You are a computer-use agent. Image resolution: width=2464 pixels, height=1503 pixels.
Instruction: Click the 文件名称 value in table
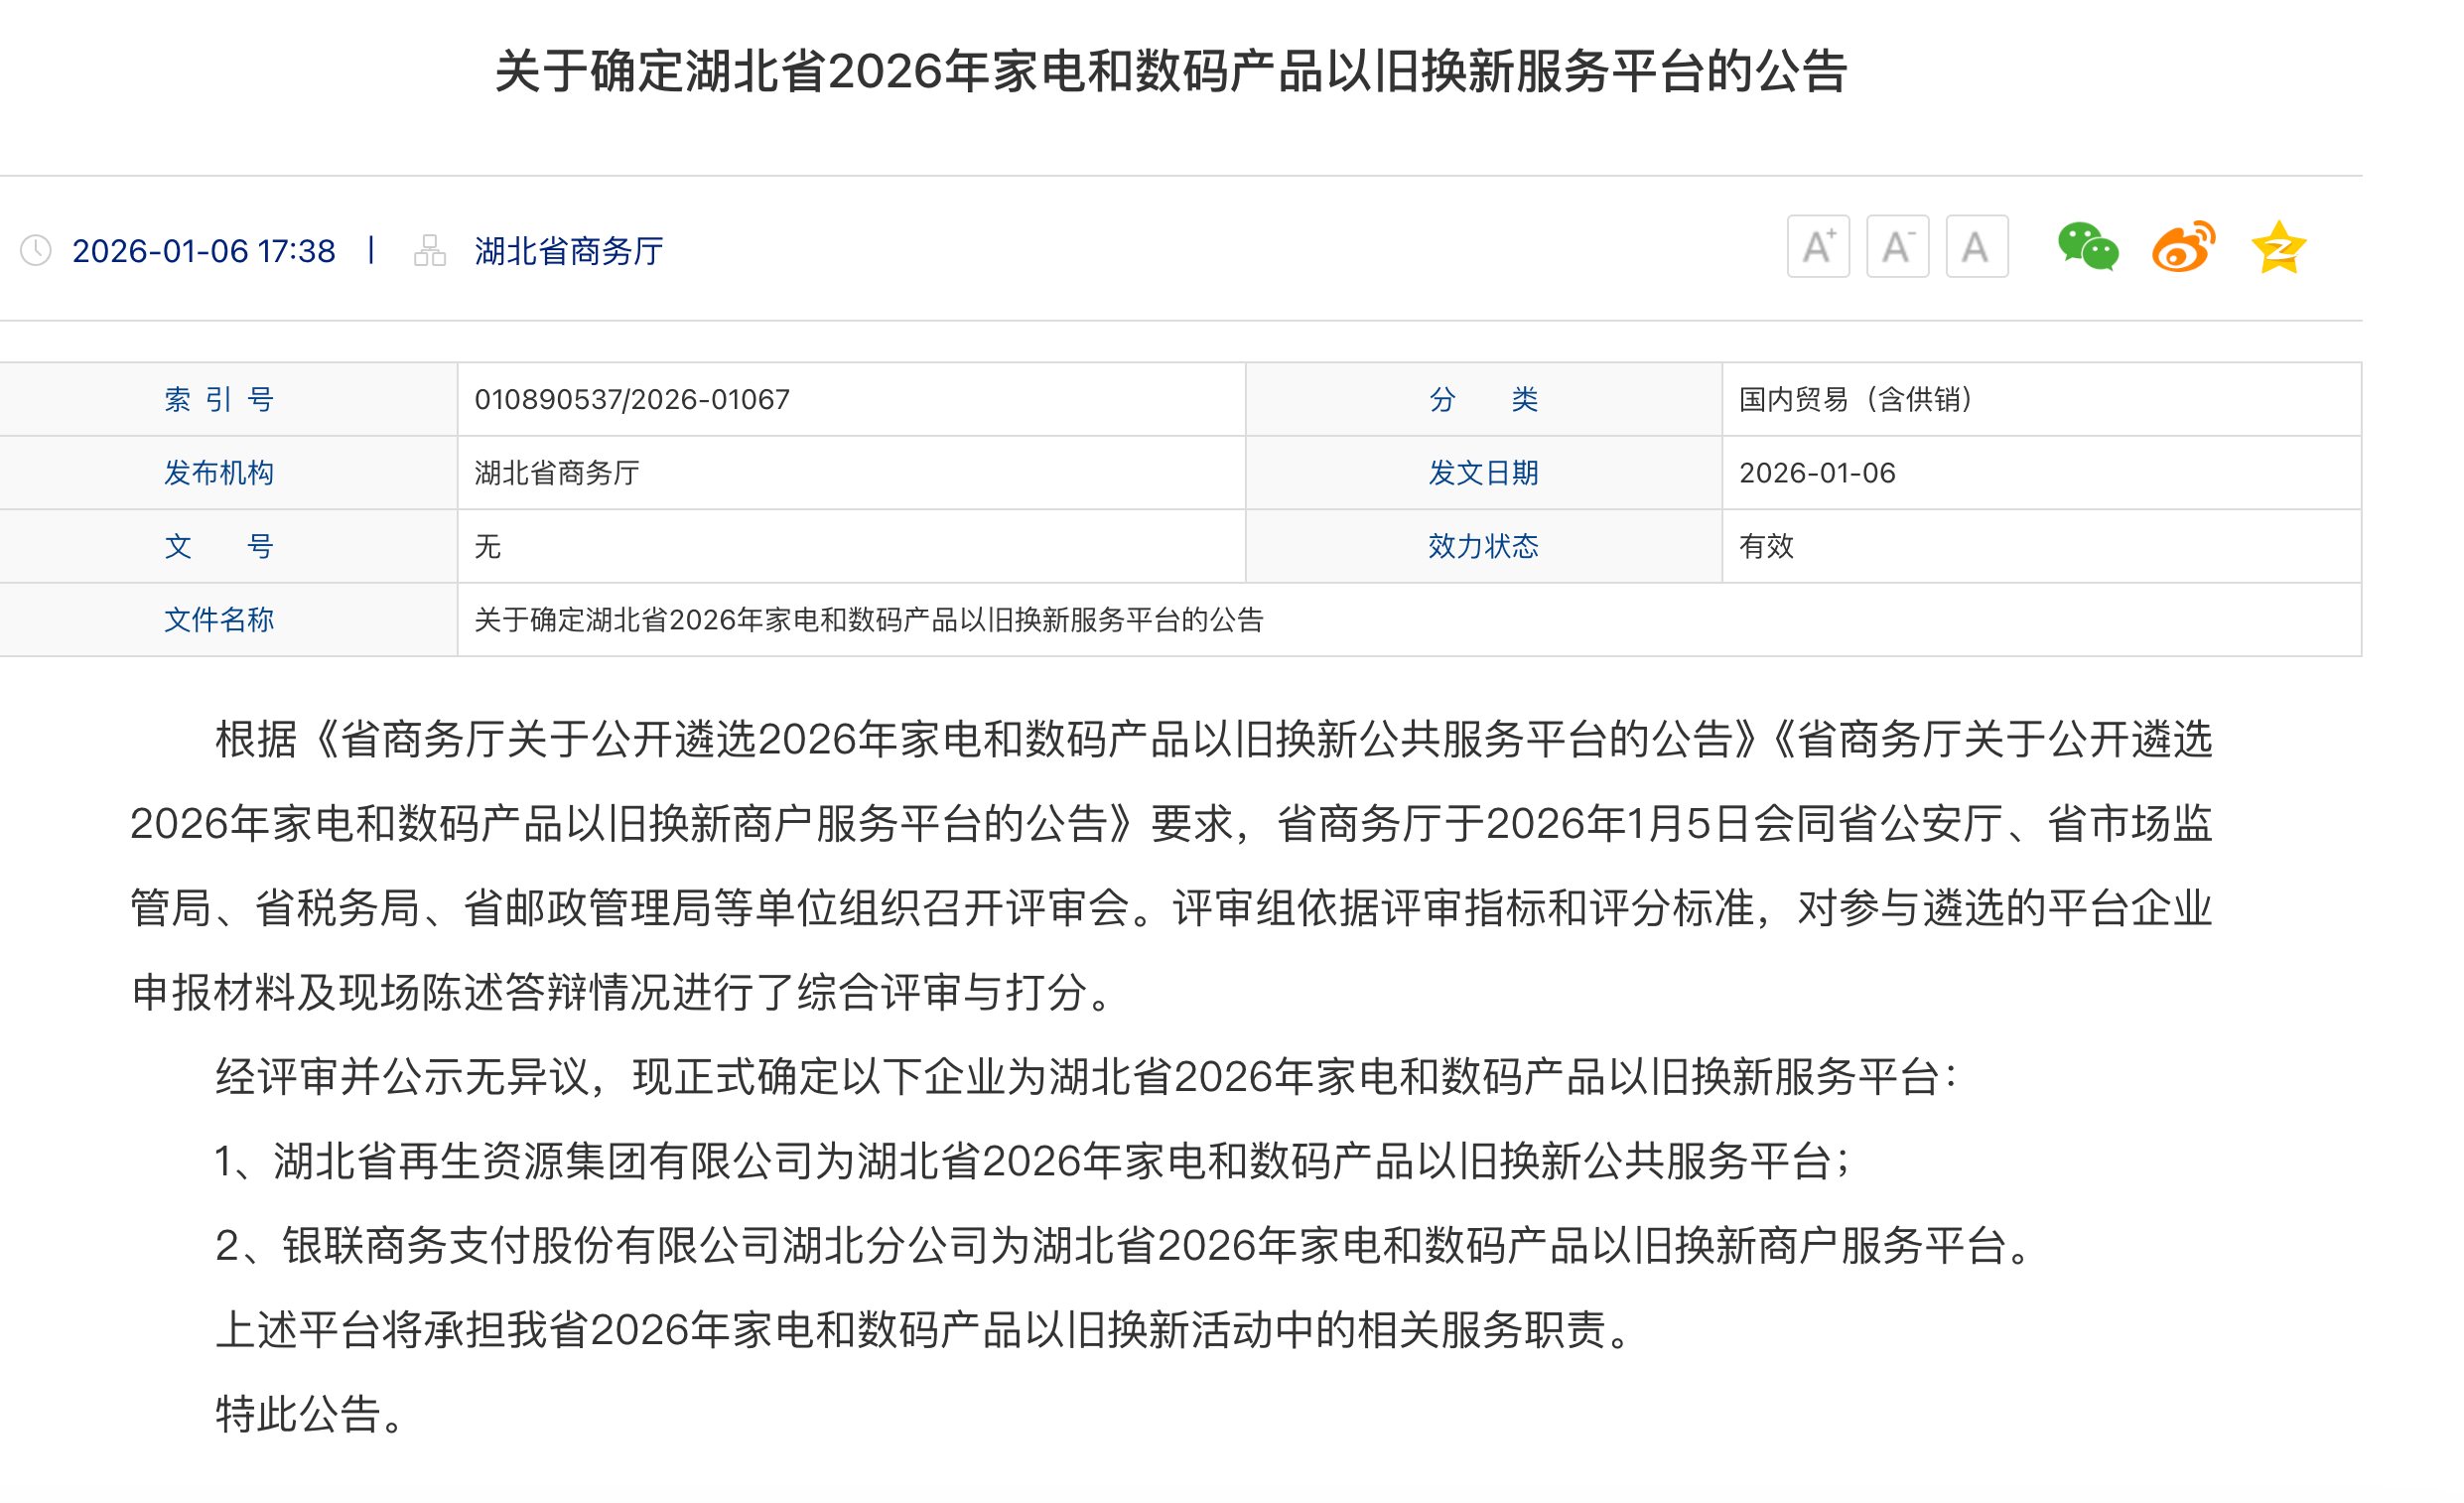pos(868,620)
